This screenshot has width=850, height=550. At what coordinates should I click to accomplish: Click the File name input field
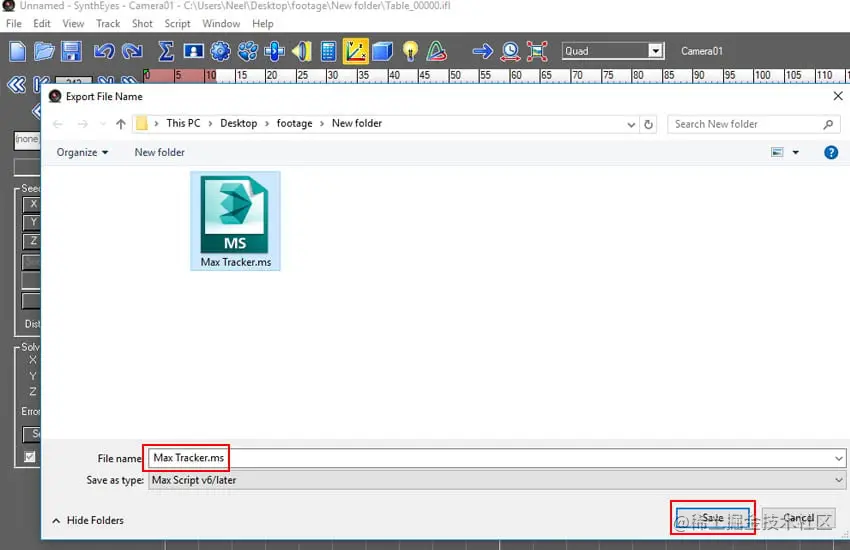tap(496, 458)
